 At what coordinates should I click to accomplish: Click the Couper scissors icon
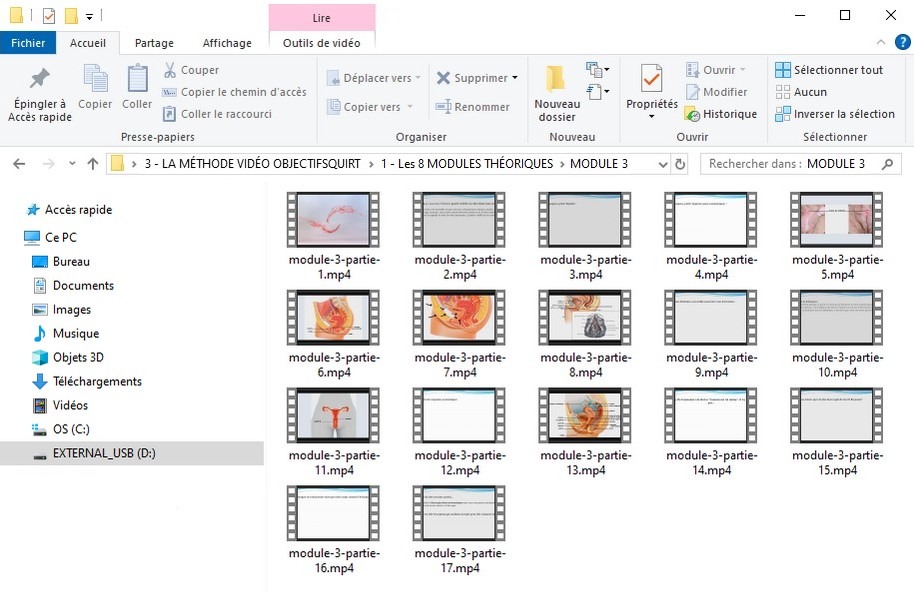pyautogui.click(x=170, y=70)
